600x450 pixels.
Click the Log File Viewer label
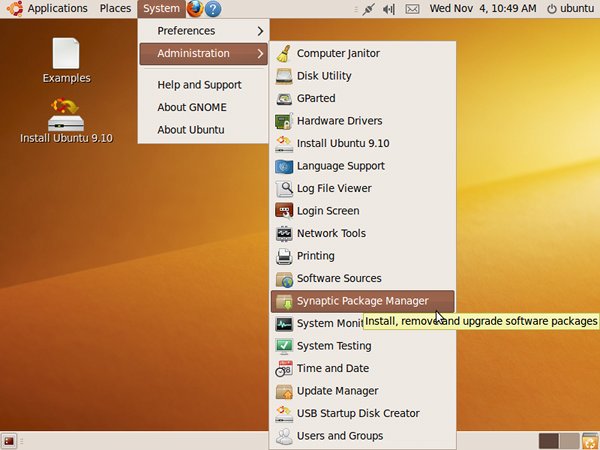tap(334, 188)
